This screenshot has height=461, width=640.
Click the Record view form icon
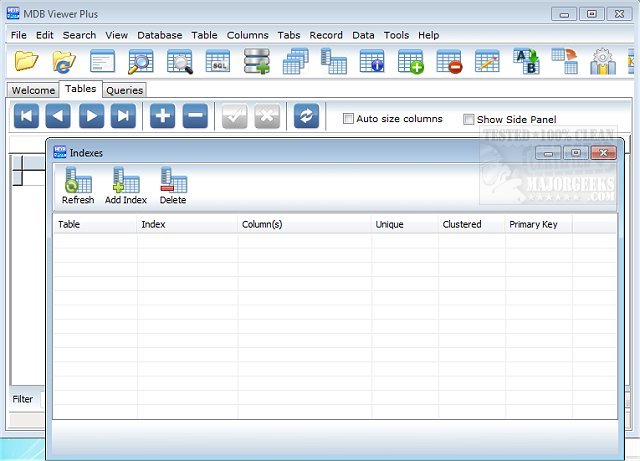[x=102, y=61]
